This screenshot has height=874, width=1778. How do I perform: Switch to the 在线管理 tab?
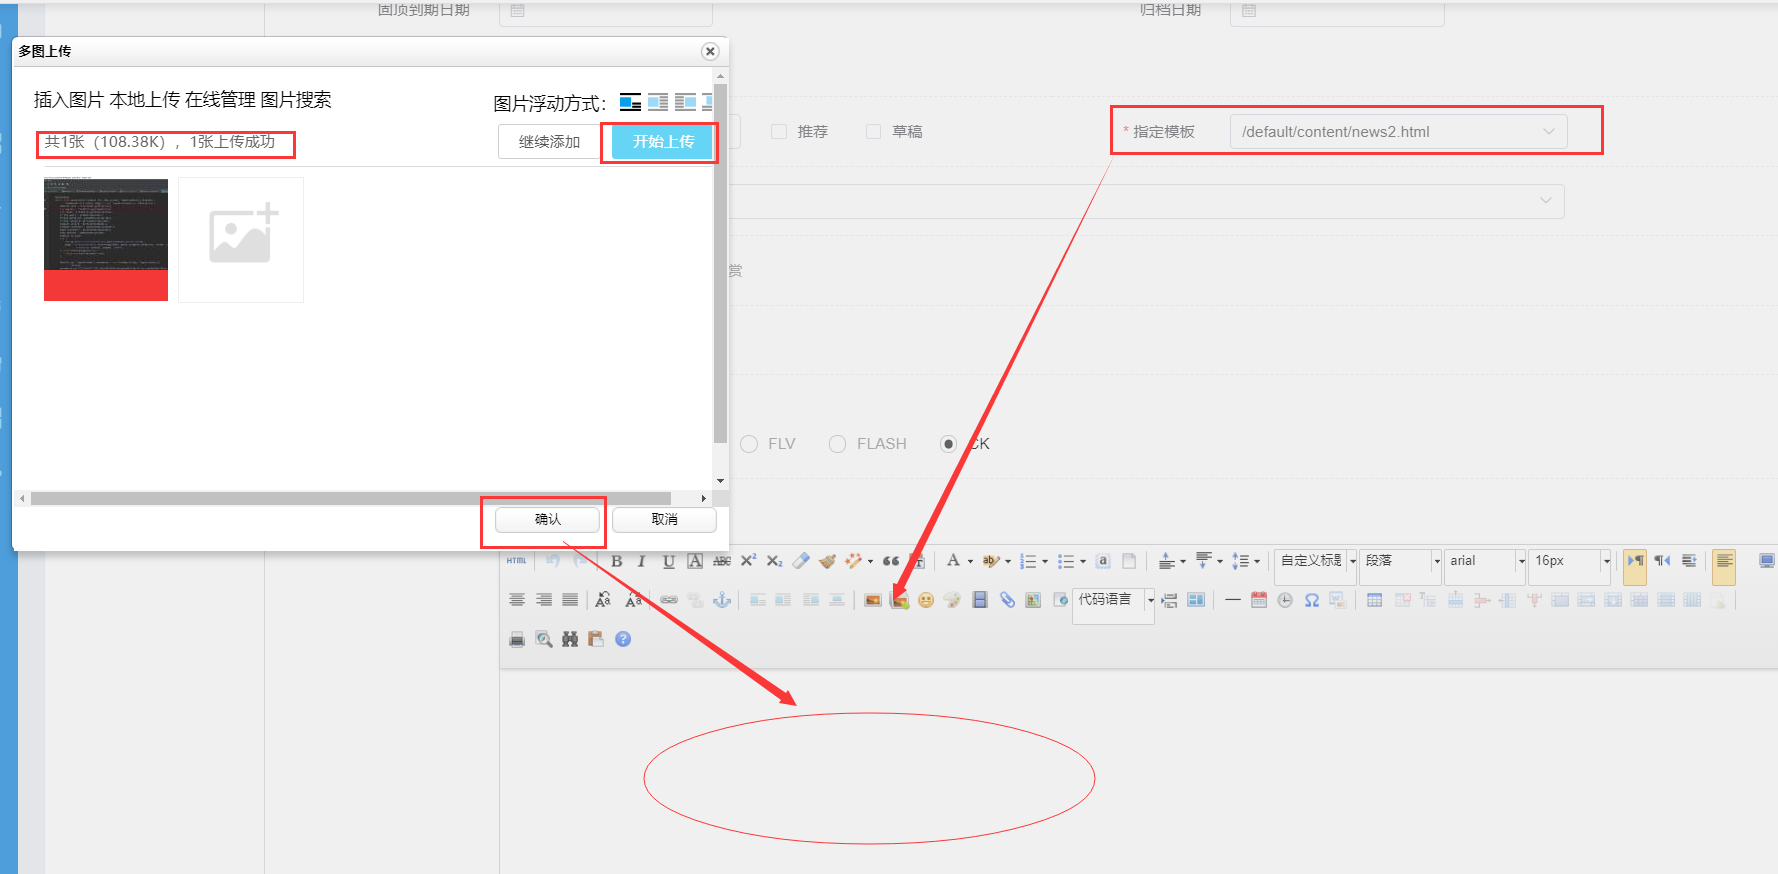(x=220, y=100)
